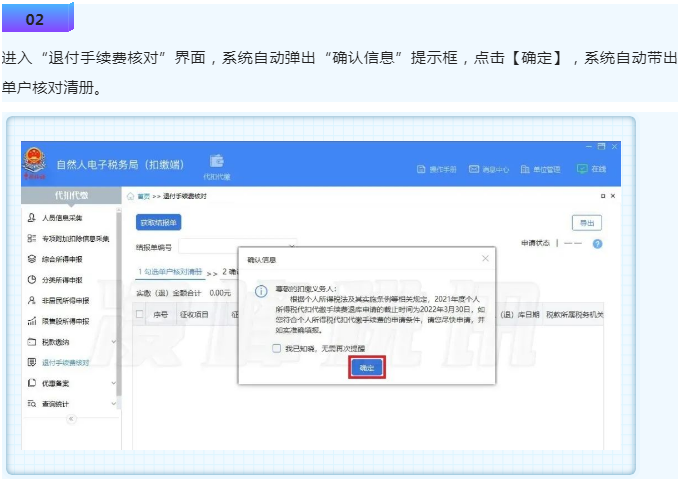
Task: Toggle the table header select-all checkbox
Action: point(140,314)
